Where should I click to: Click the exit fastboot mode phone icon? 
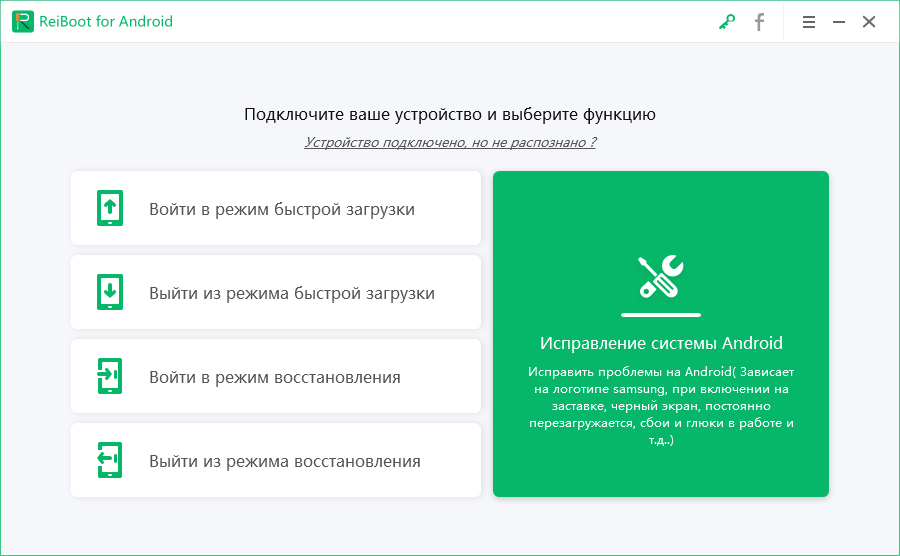pos(110,292)
